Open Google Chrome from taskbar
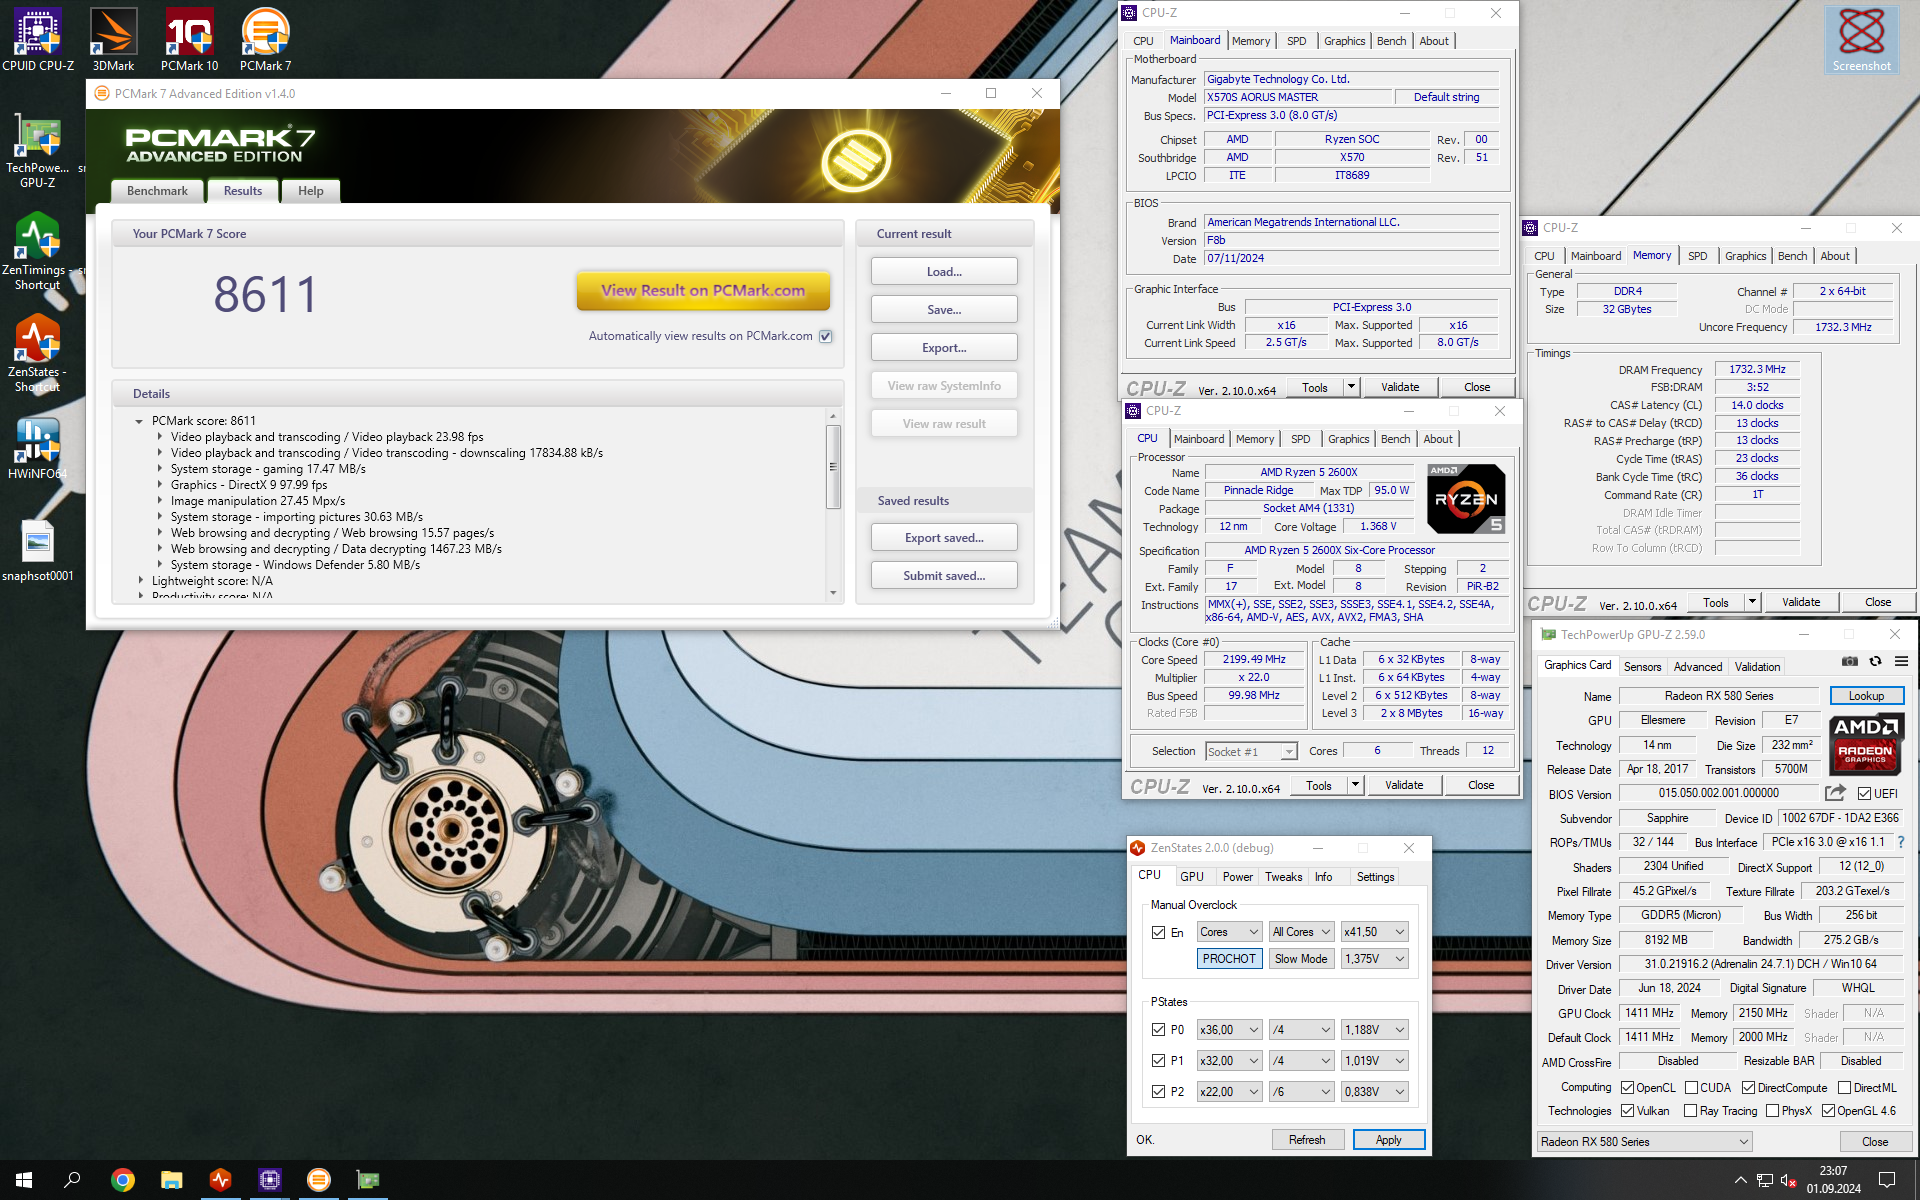The height and width of the screenshot is (1200, 1920). pos(122,1180)
